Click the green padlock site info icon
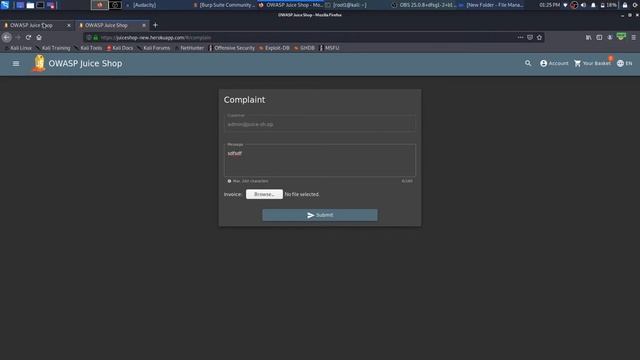 (96, 38)
